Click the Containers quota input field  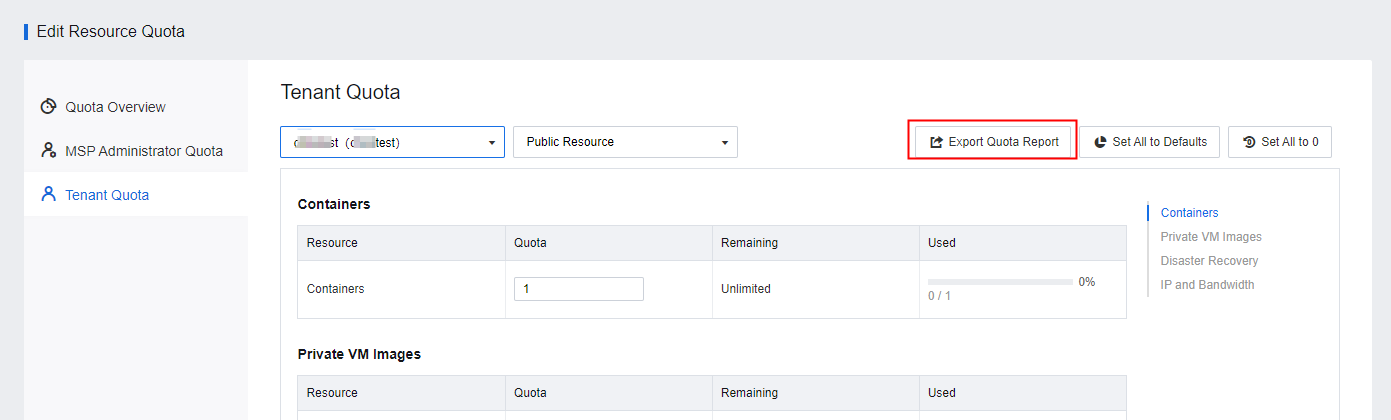tap(578, 289)
